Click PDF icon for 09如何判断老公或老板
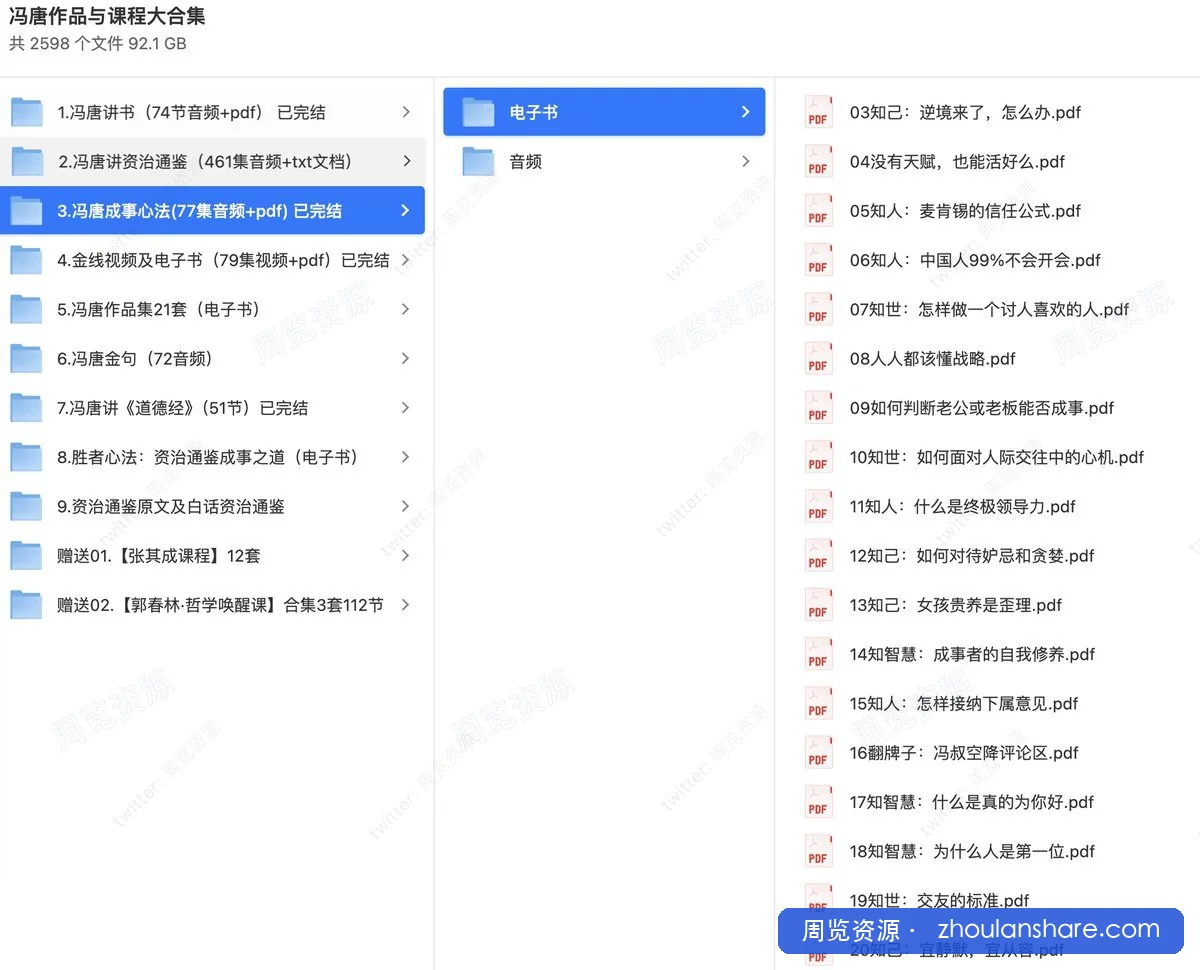Image resolution: width=1200 pixels, height=970 pixels. pos(819,408)
